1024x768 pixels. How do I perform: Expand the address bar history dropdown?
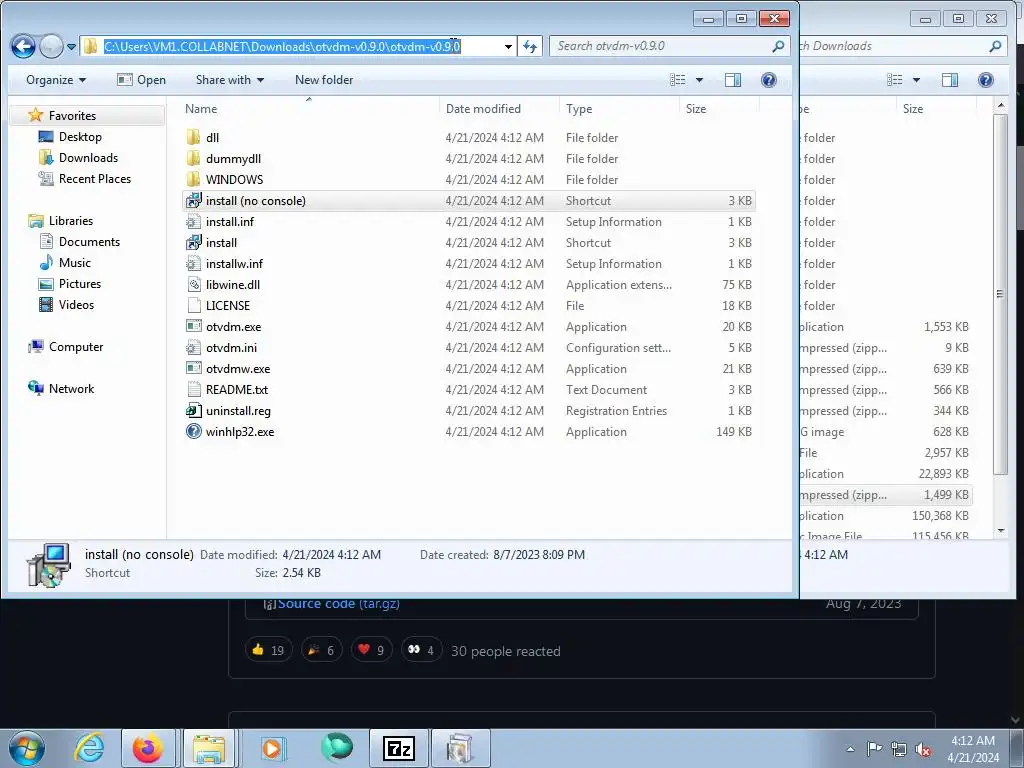(508, 46)
